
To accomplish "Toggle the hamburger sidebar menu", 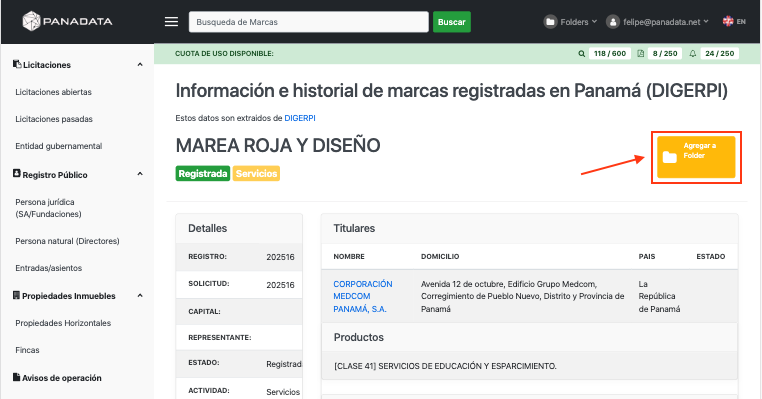I will [171, 22].
